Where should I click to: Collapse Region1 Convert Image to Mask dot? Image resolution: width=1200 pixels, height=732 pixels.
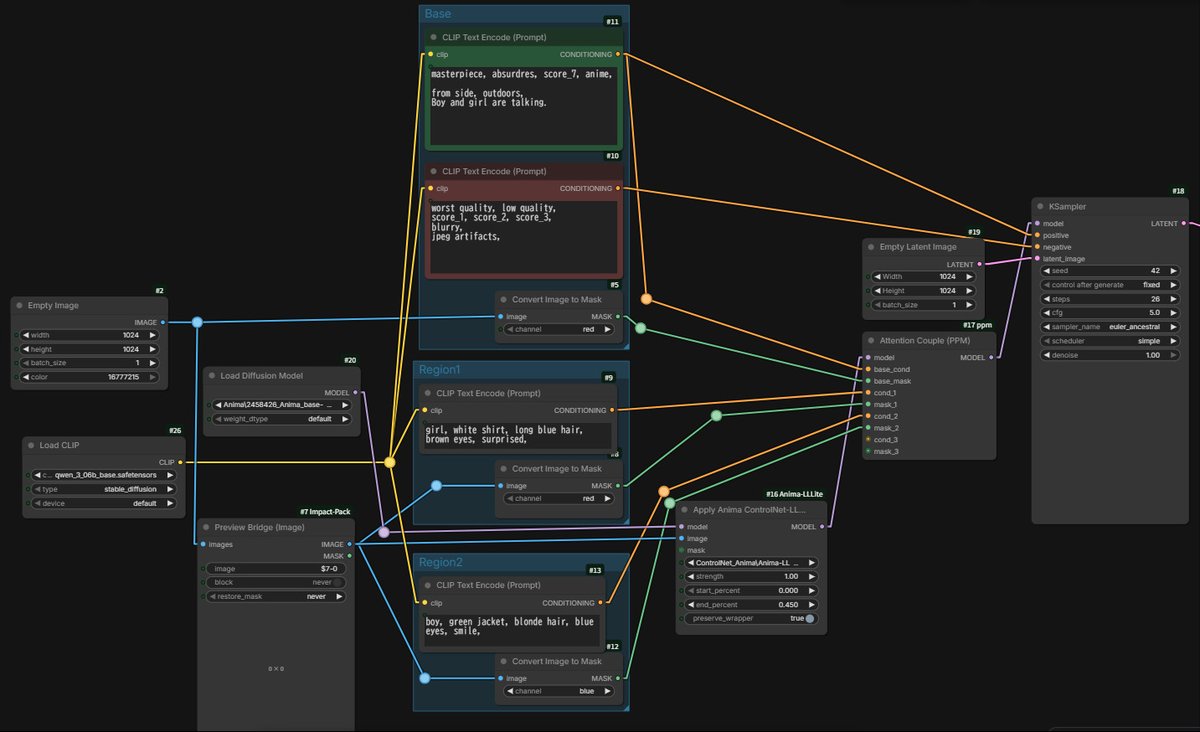coord(503,468)
